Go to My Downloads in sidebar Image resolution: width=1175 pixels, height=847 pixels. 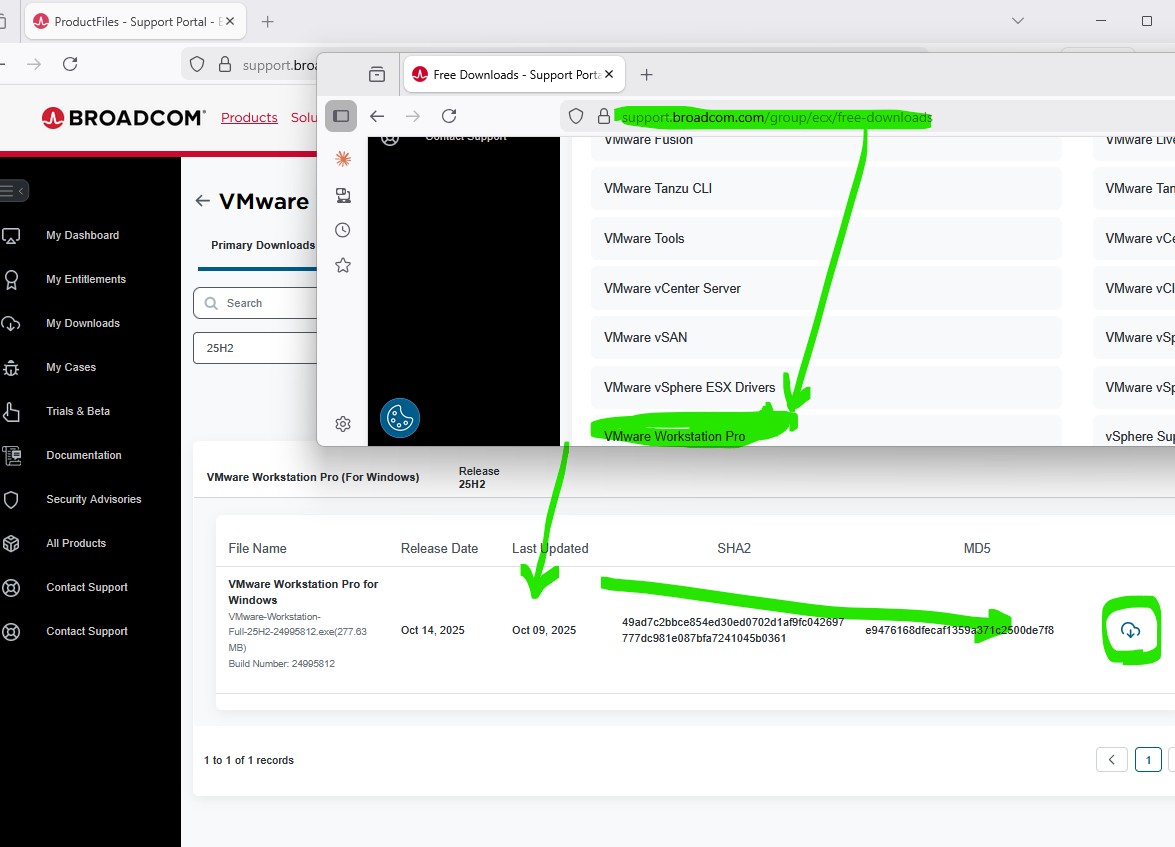click(82, 323)
